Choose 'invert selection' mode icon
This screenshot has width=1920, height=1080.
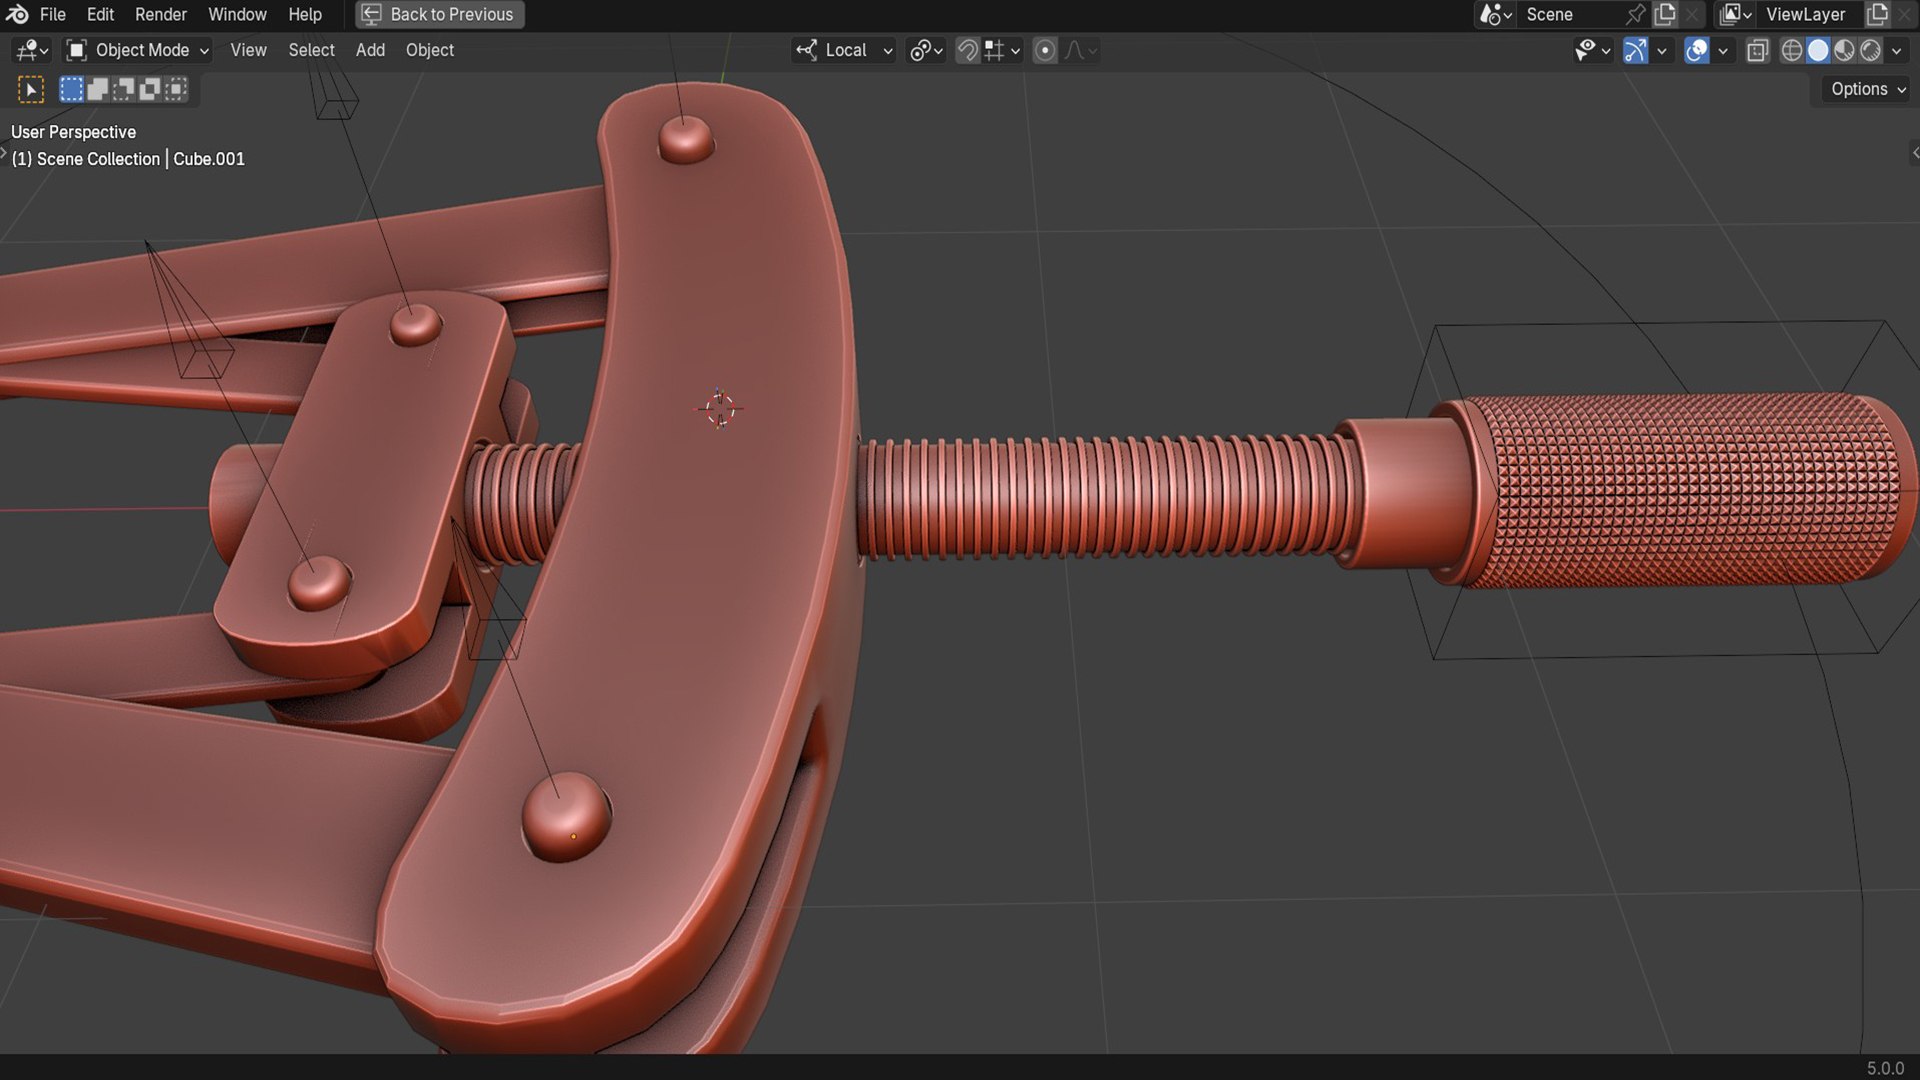(x=149, y=90)
